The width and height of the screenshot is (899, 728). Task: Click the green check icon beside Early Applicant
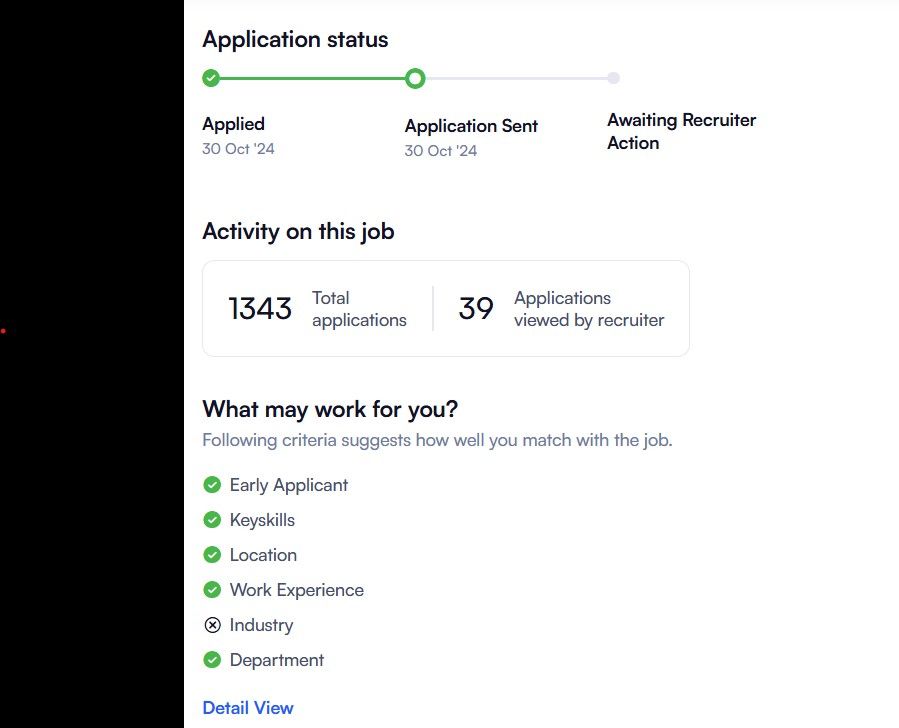click(x=212, y=485)
